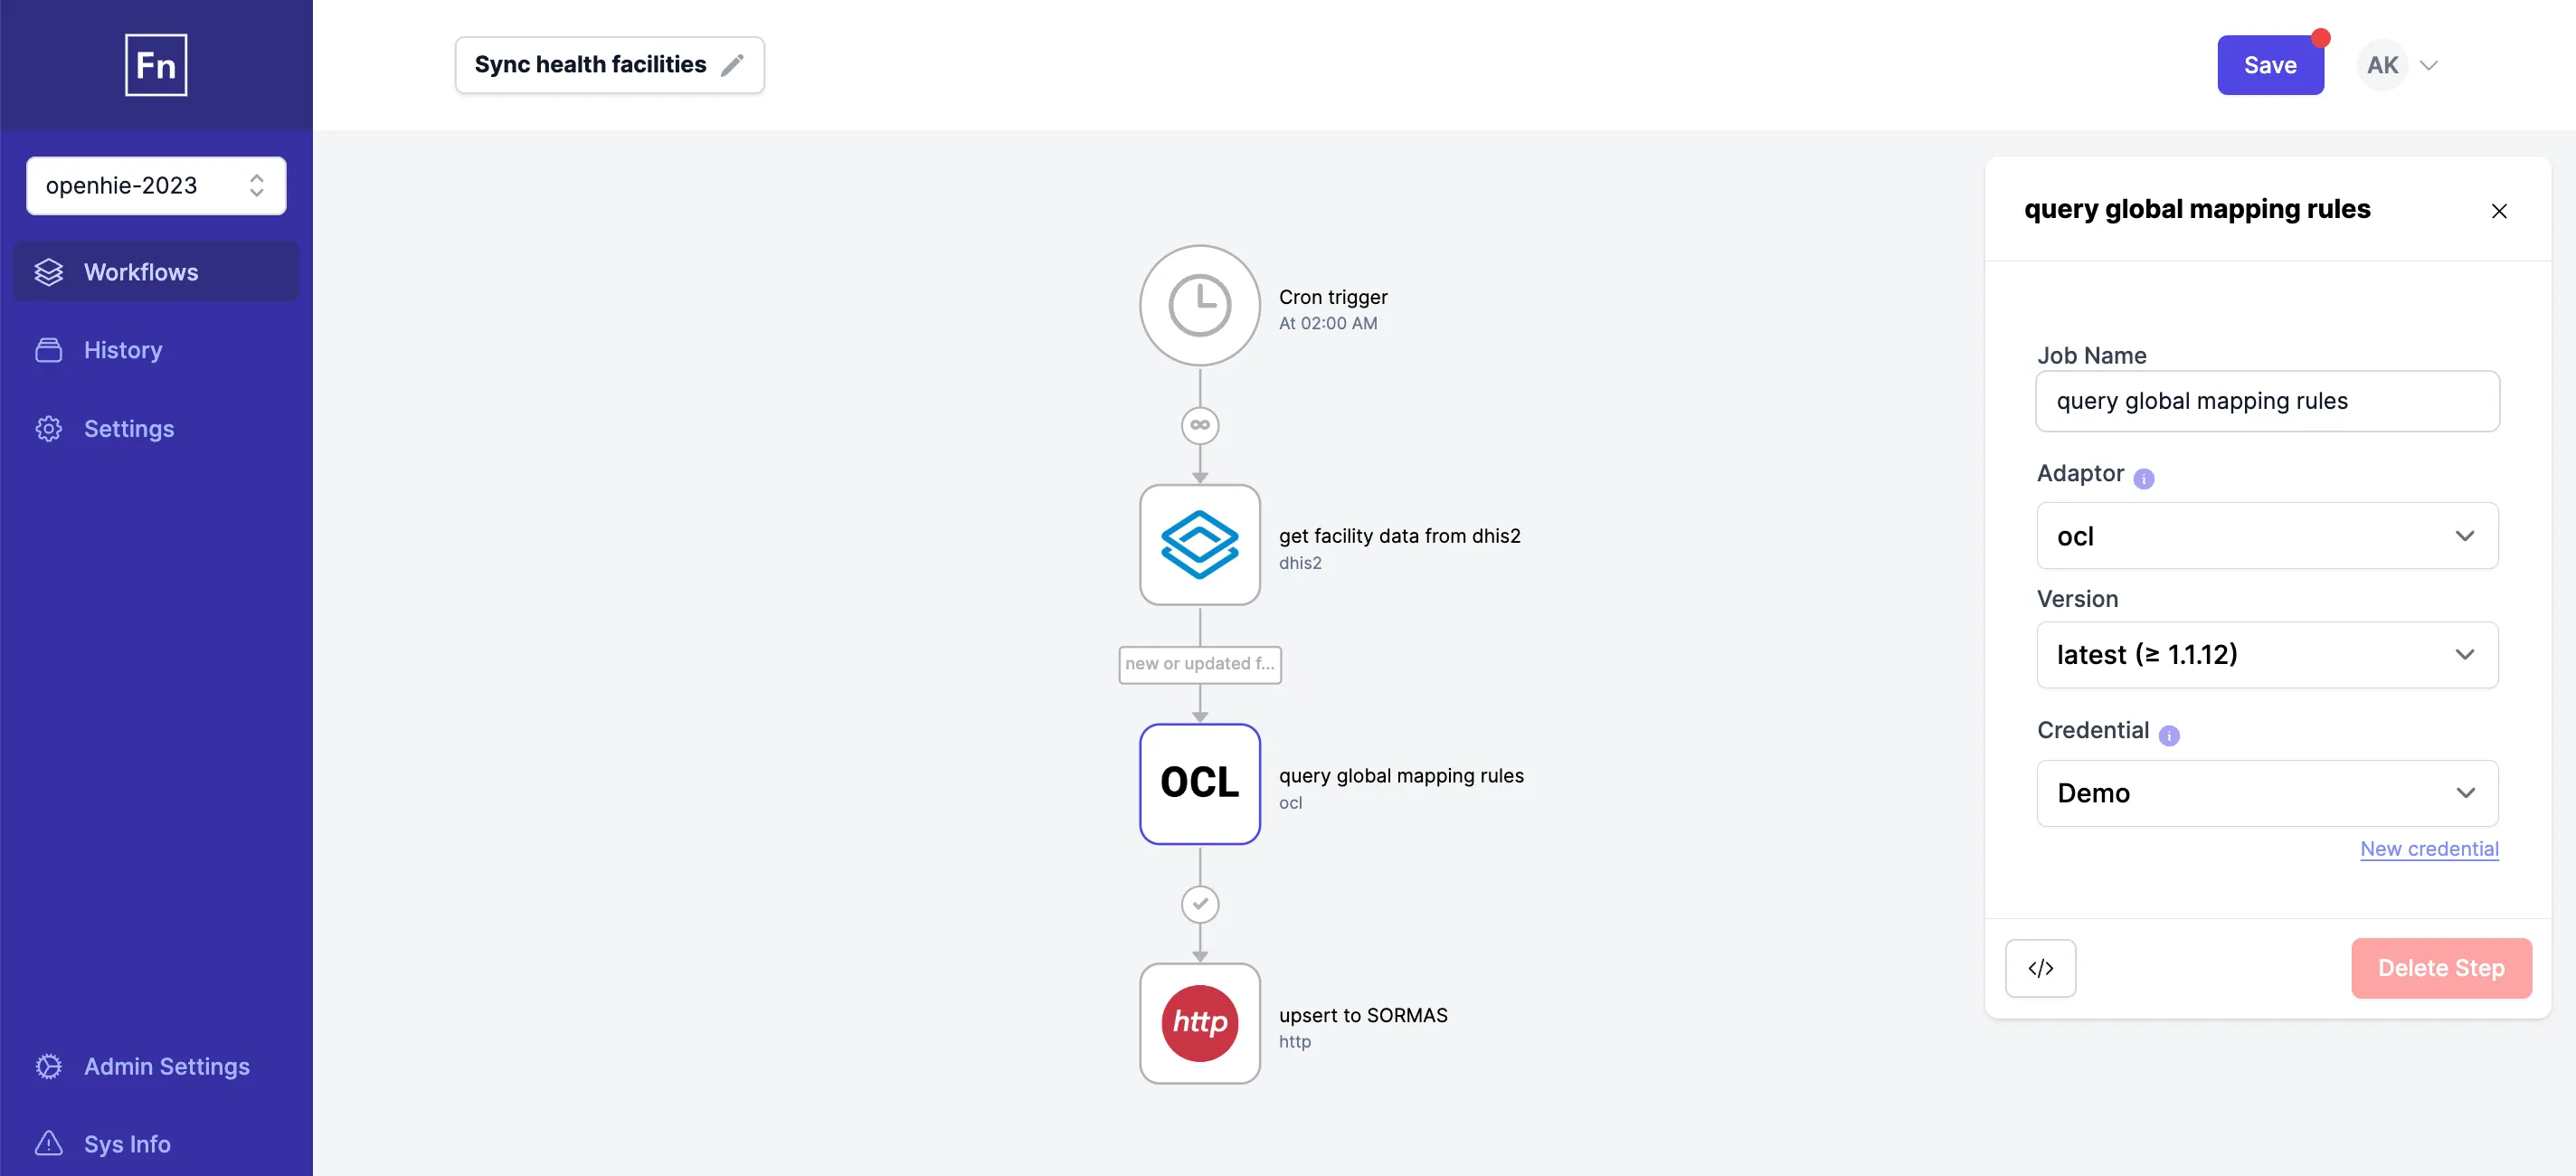Click the Job Name input field
Image resolution: width=2576 pixels, height=1176 pixels.
click(2267, 401)
